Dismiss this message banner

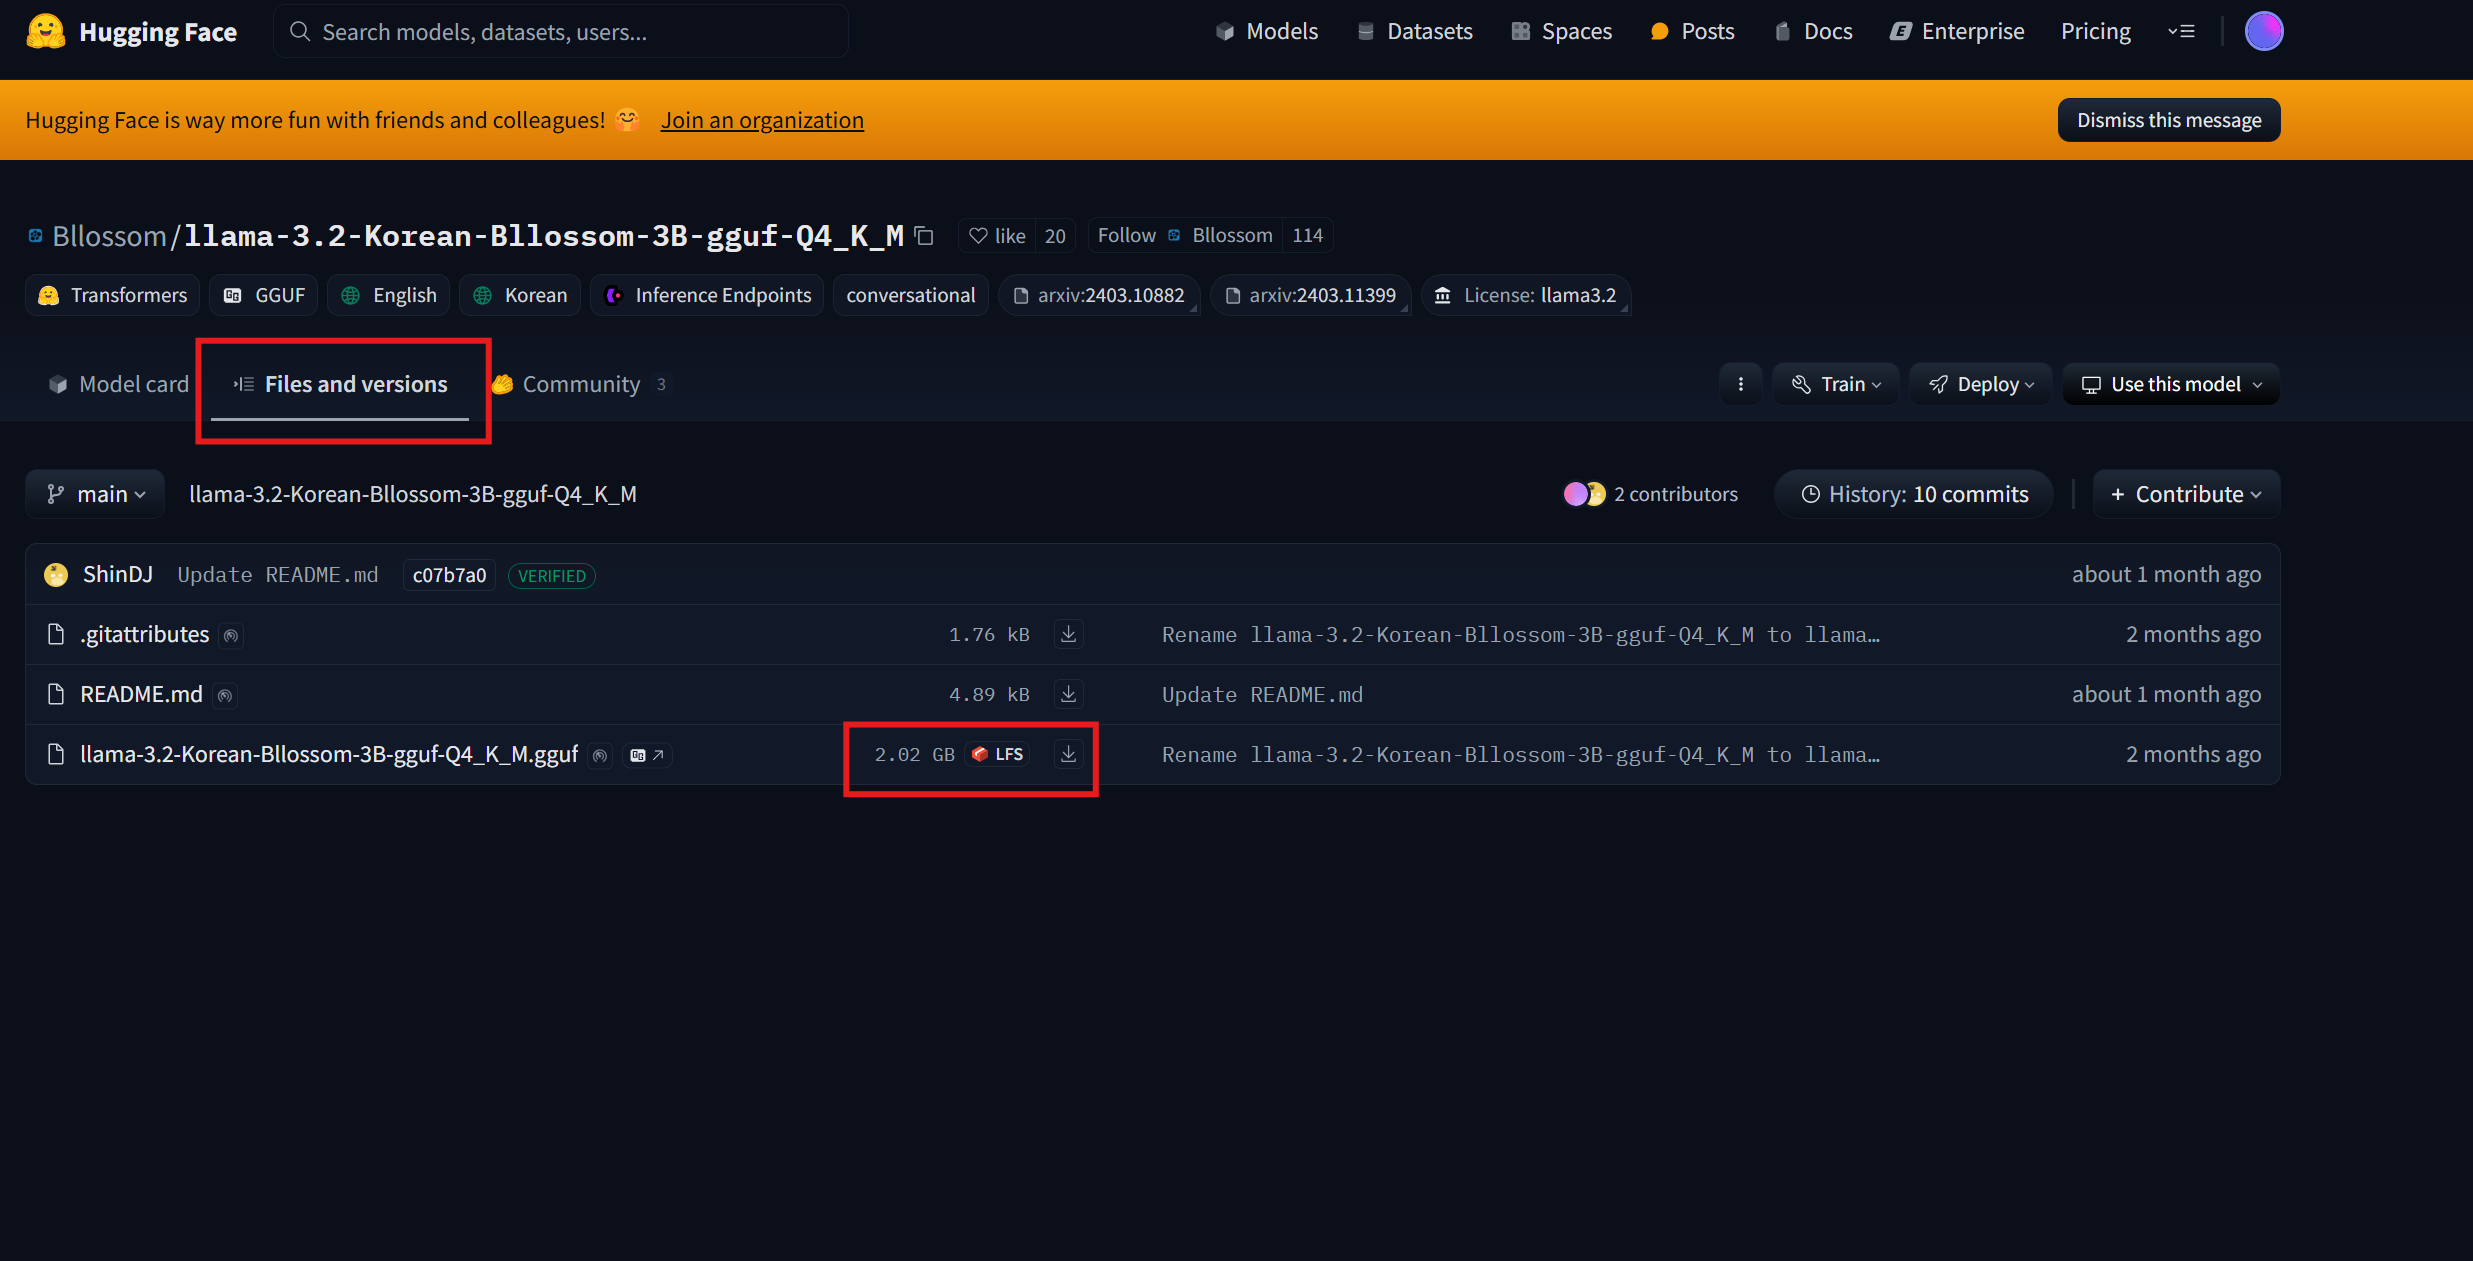[x=2169, y=120]
